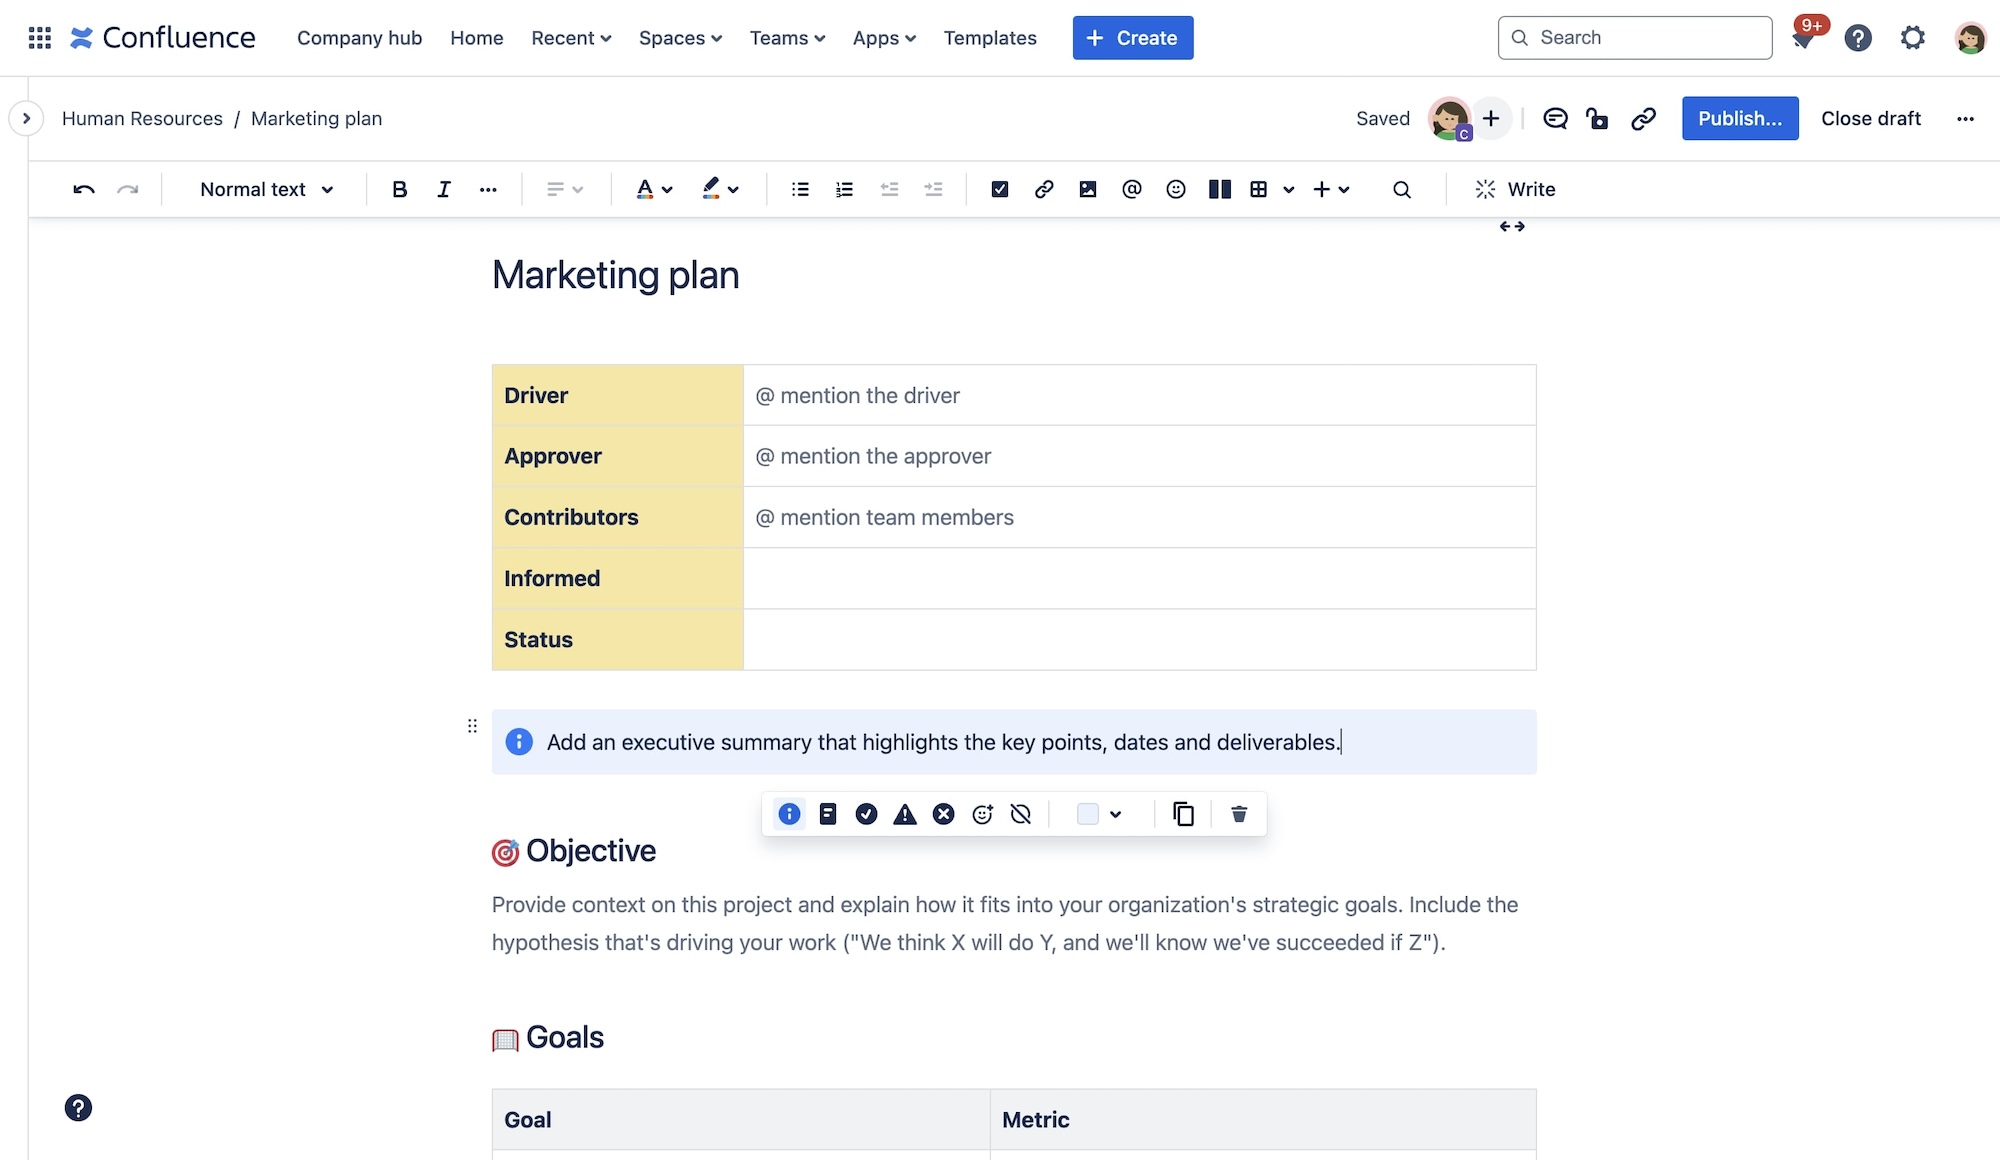
Task: Toggle the info callout icon in panel
Action: (x=788, y=813)
